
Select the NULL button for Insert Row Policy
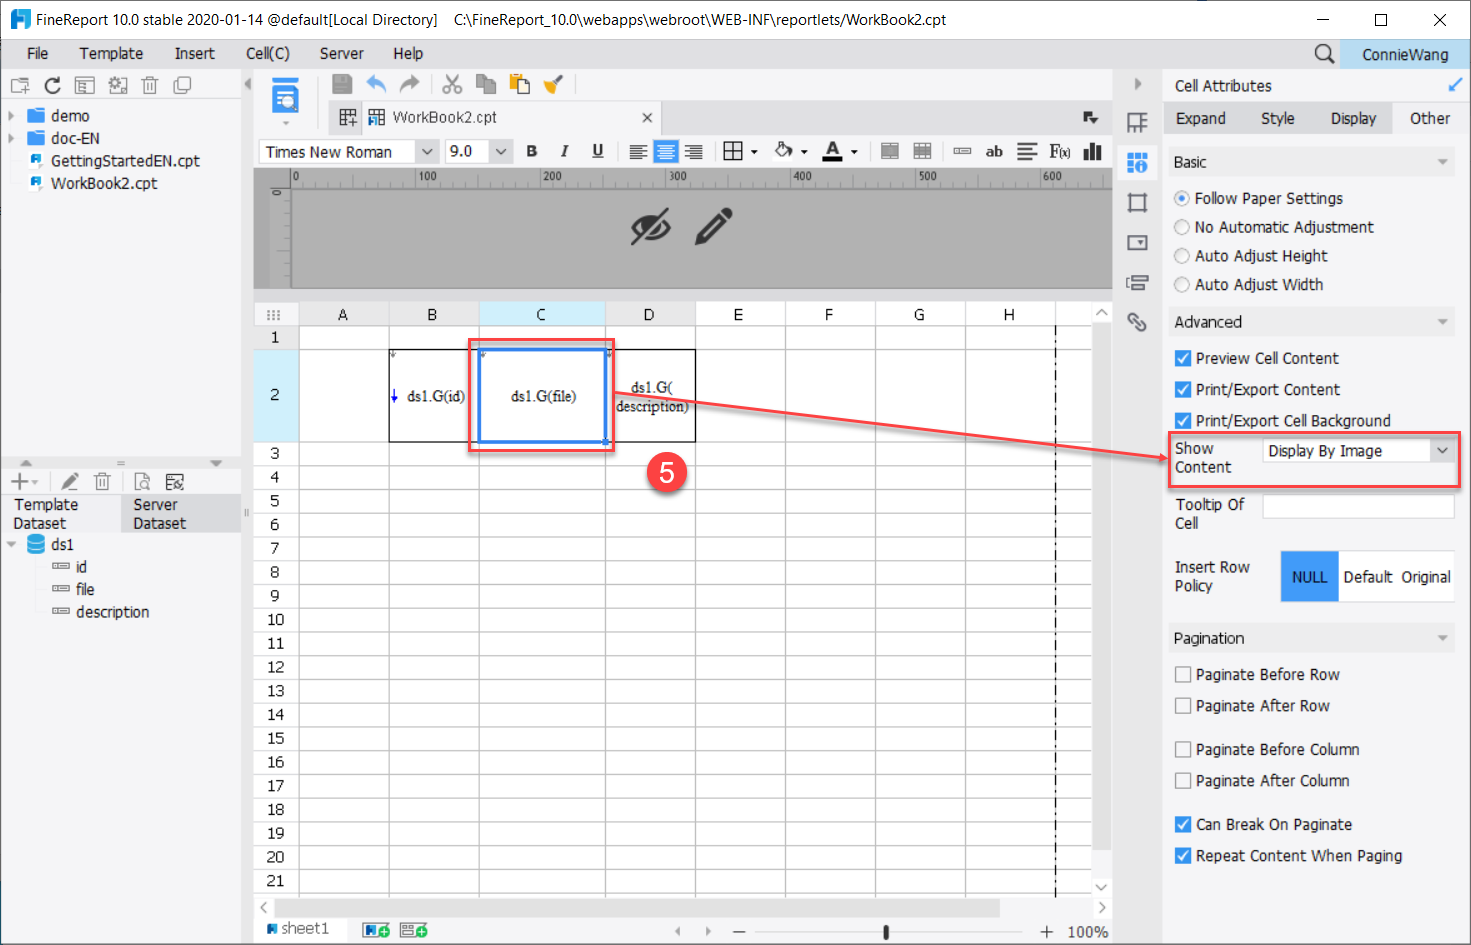click(1309, 576)
